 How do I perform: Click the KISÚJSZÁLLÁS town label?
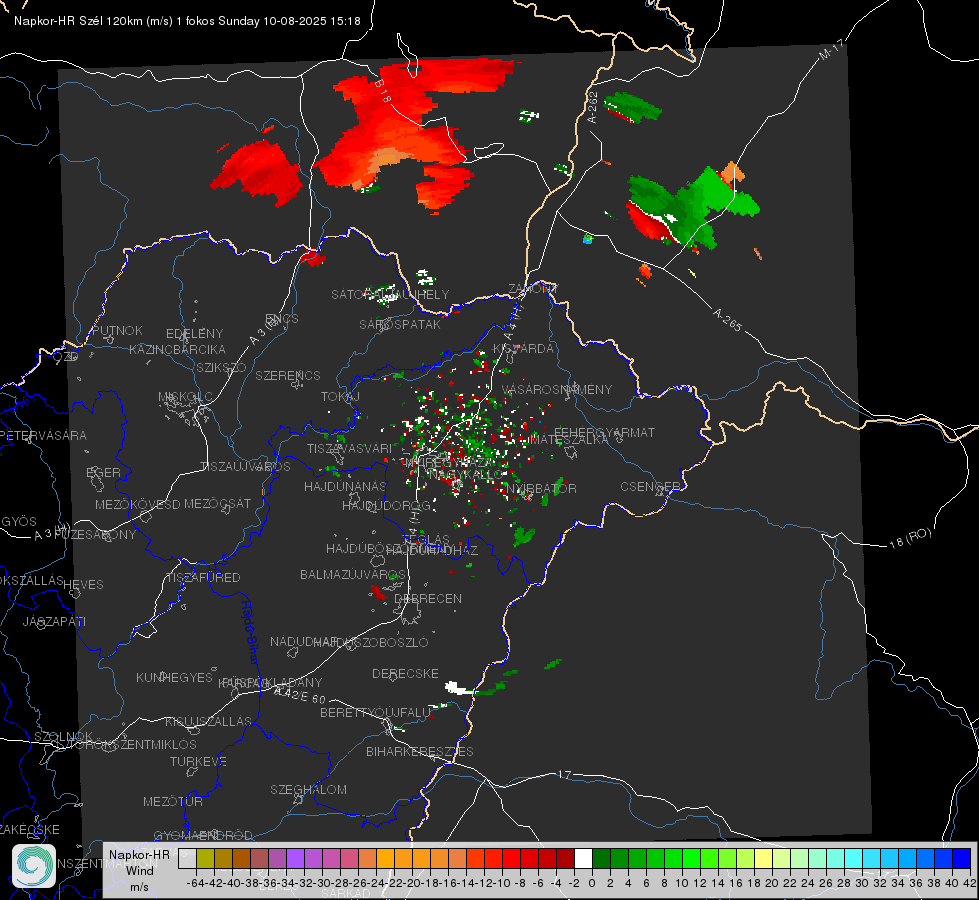click(x=208, y=721)
